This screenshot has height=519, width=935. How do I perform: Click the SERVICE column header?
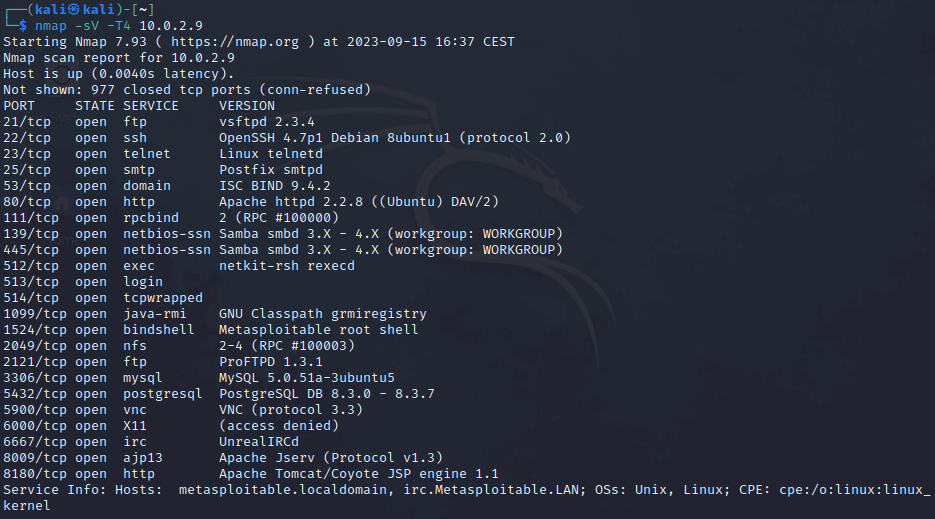151,106
